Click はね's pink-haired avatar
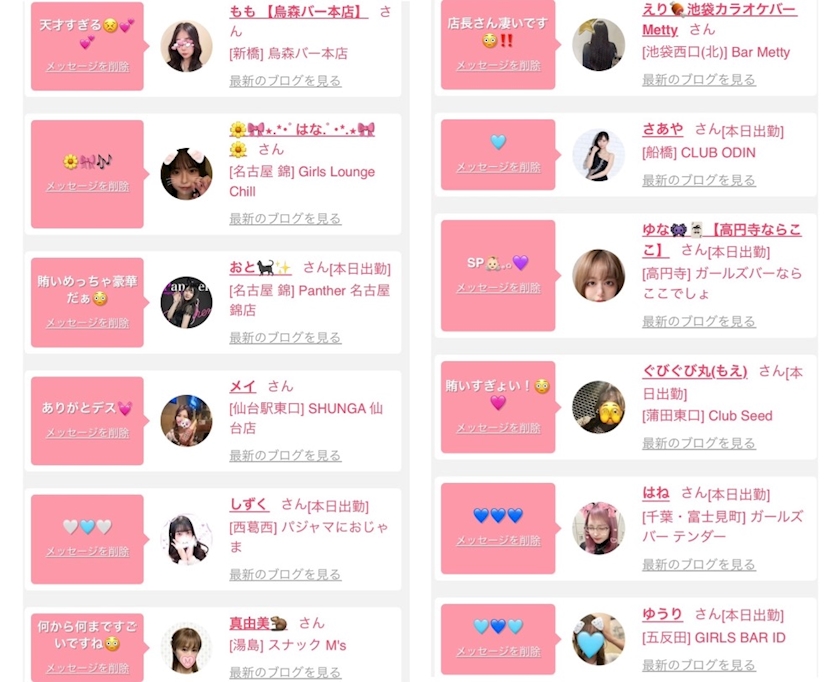This screenshot has height=682, width=840. tap(598, 528)
